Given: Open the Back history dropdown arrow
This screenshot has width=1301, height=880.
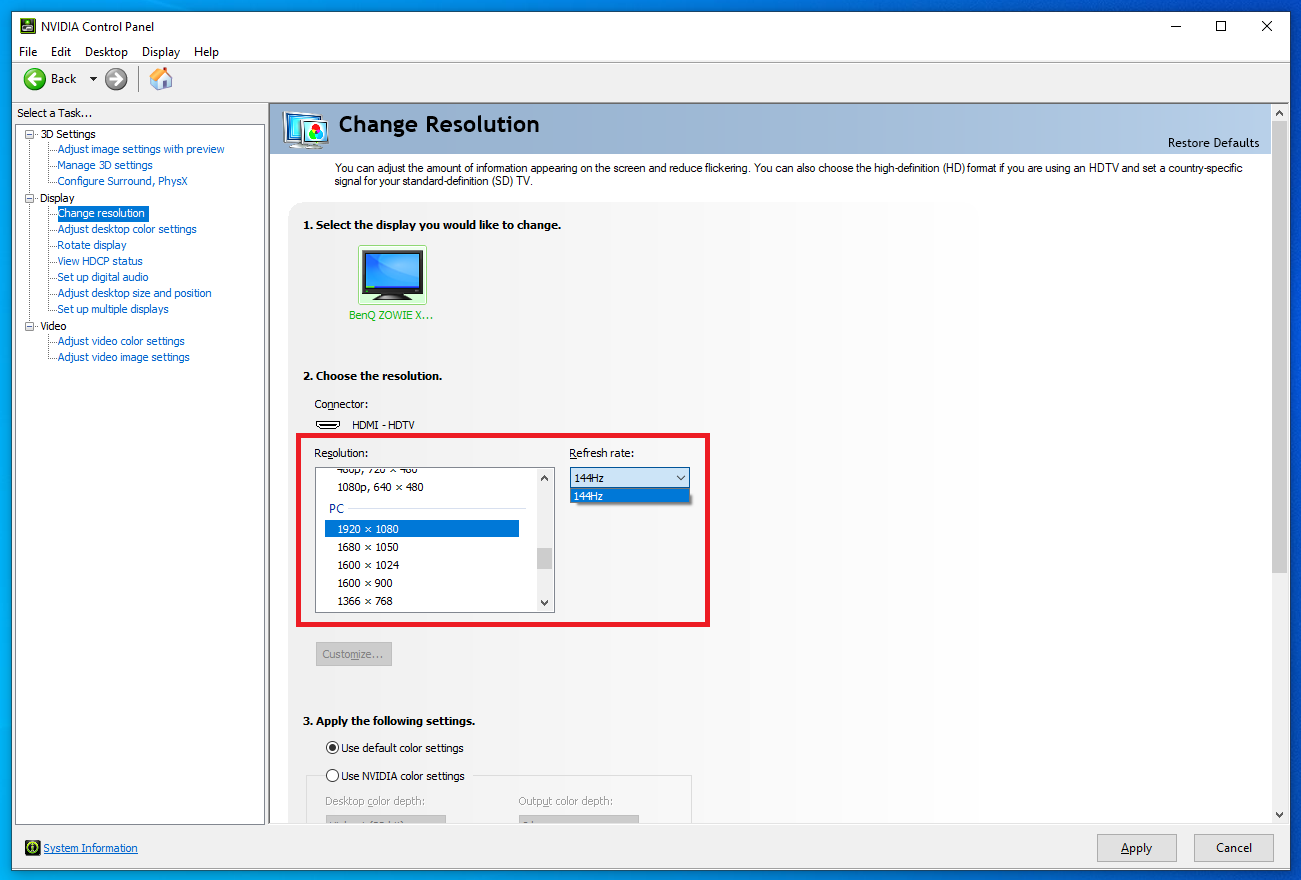Looking at the screenshot, I should coord(93,79).
